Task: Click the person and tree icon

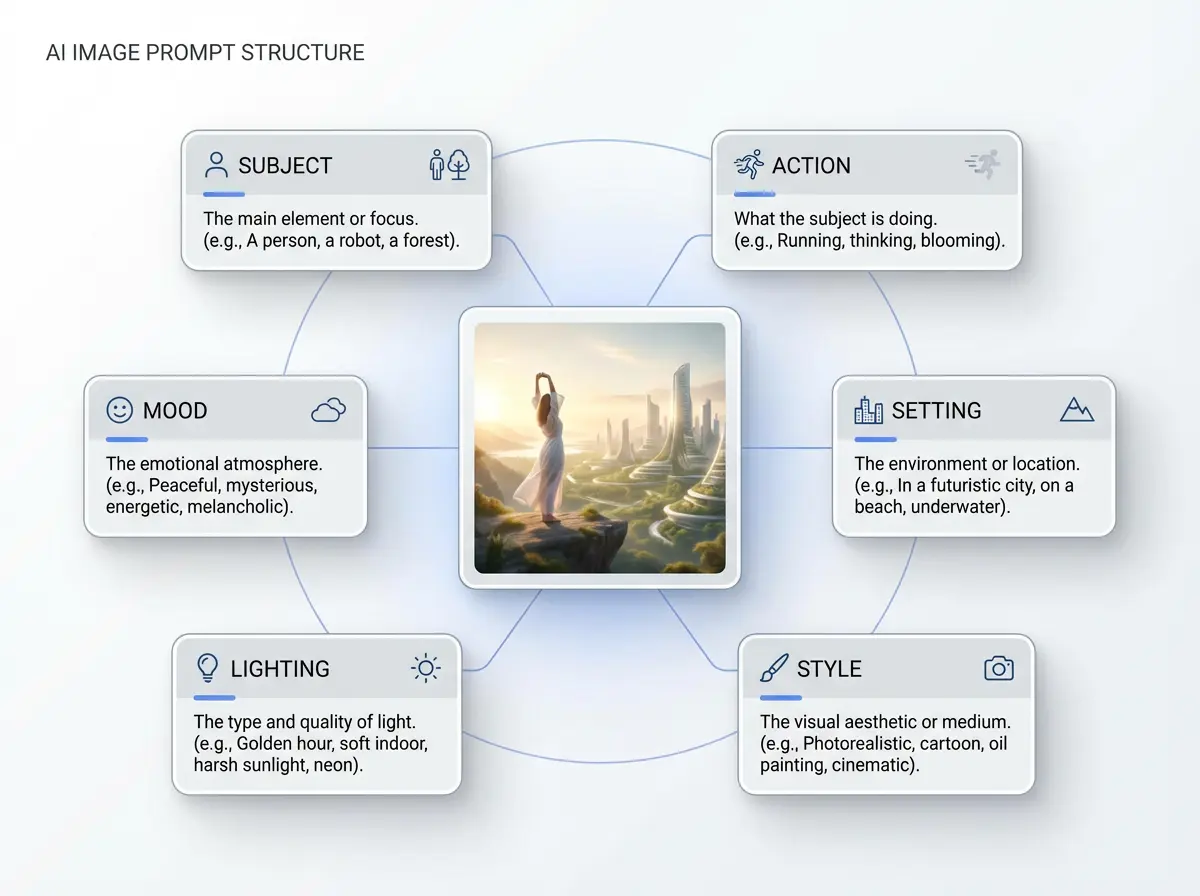Action: click(449, 165)
